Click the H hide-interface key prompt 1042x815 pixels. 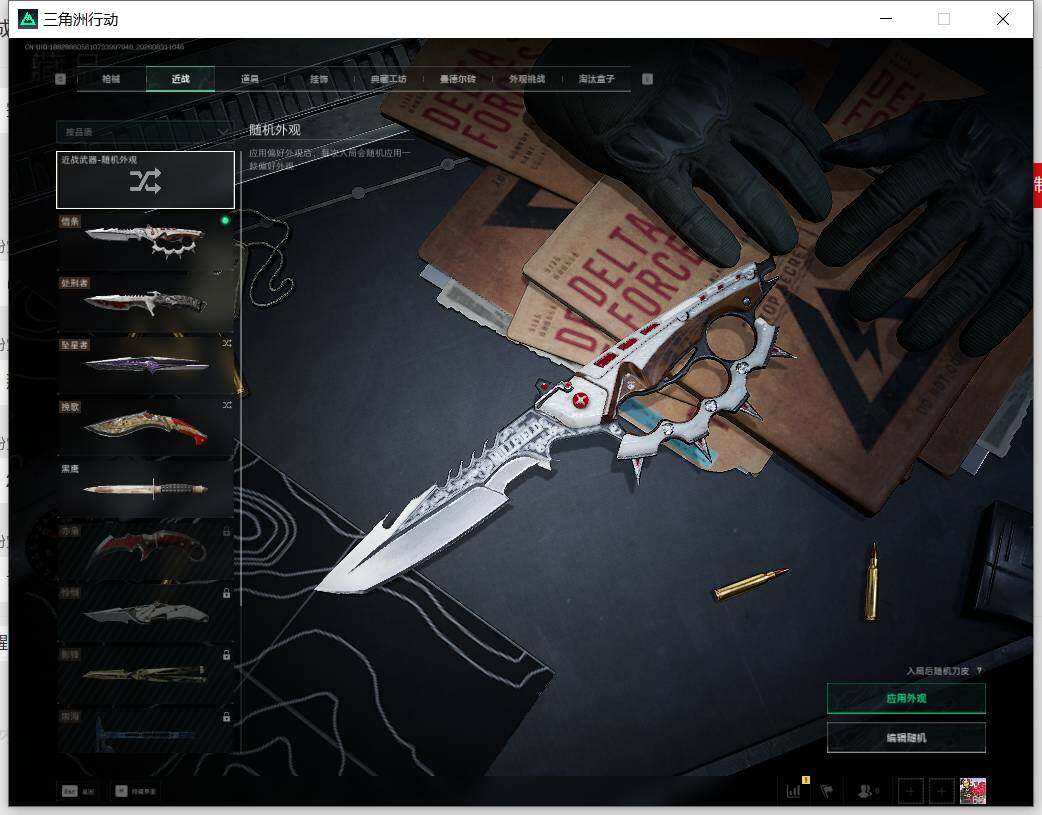(x=135, y=791)
